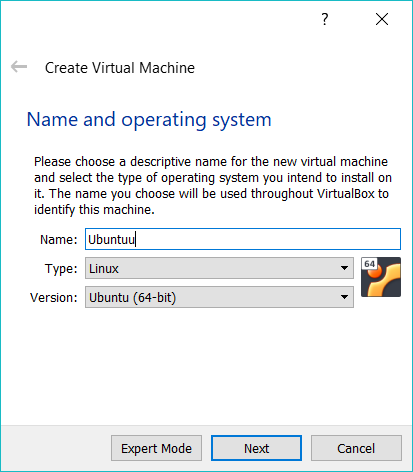Cancel virtual machine creation
Image resolution: width=413 pixels, height=472 pixels.
click(x=356, y=448)
